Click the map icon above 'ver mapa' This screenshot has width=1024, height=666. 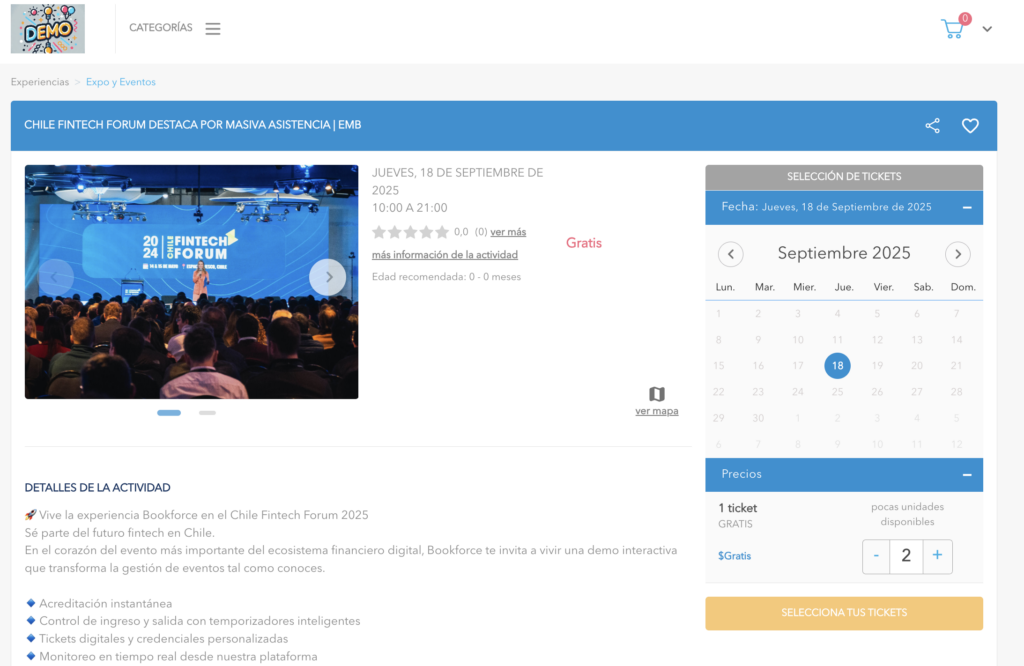(x=657, y=394)
